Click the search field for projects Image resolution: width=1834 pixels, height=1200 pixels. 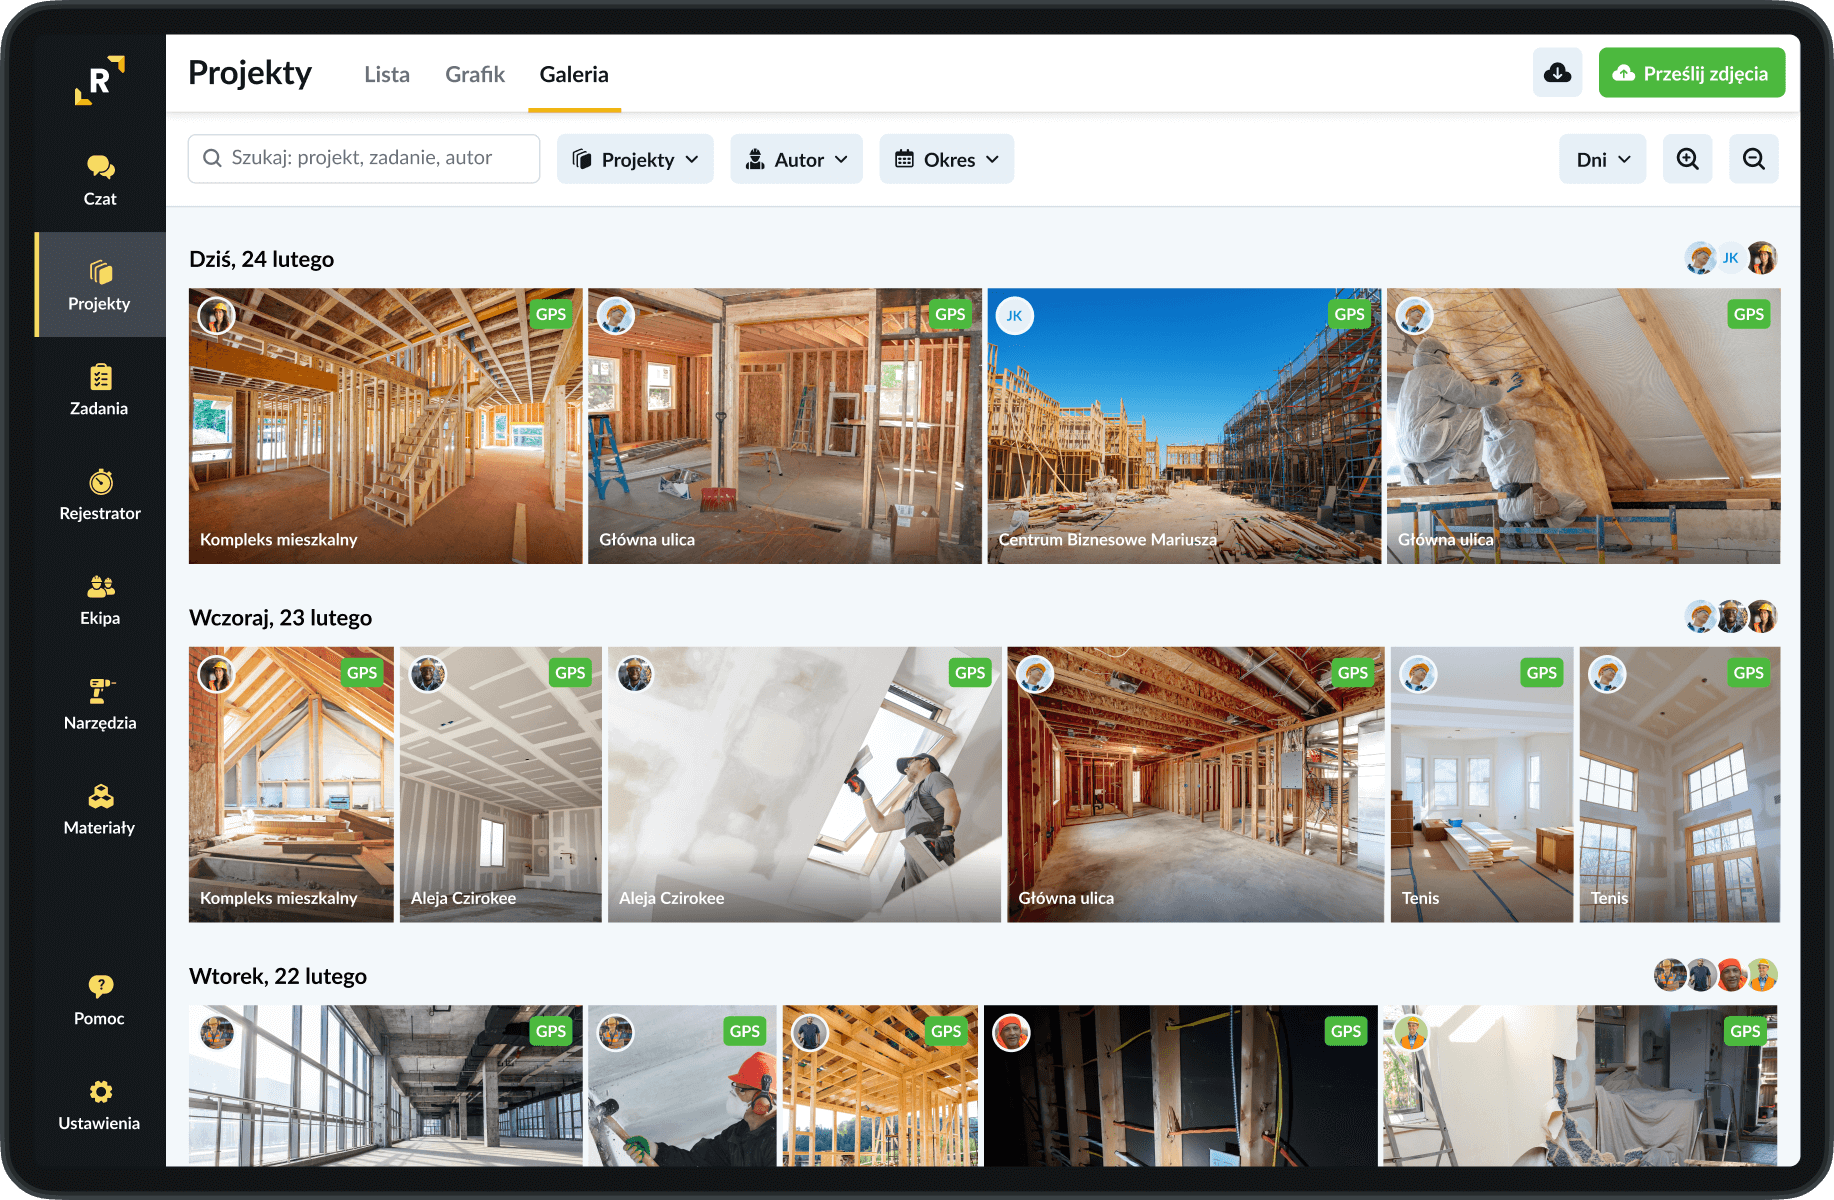click(364, 158)
